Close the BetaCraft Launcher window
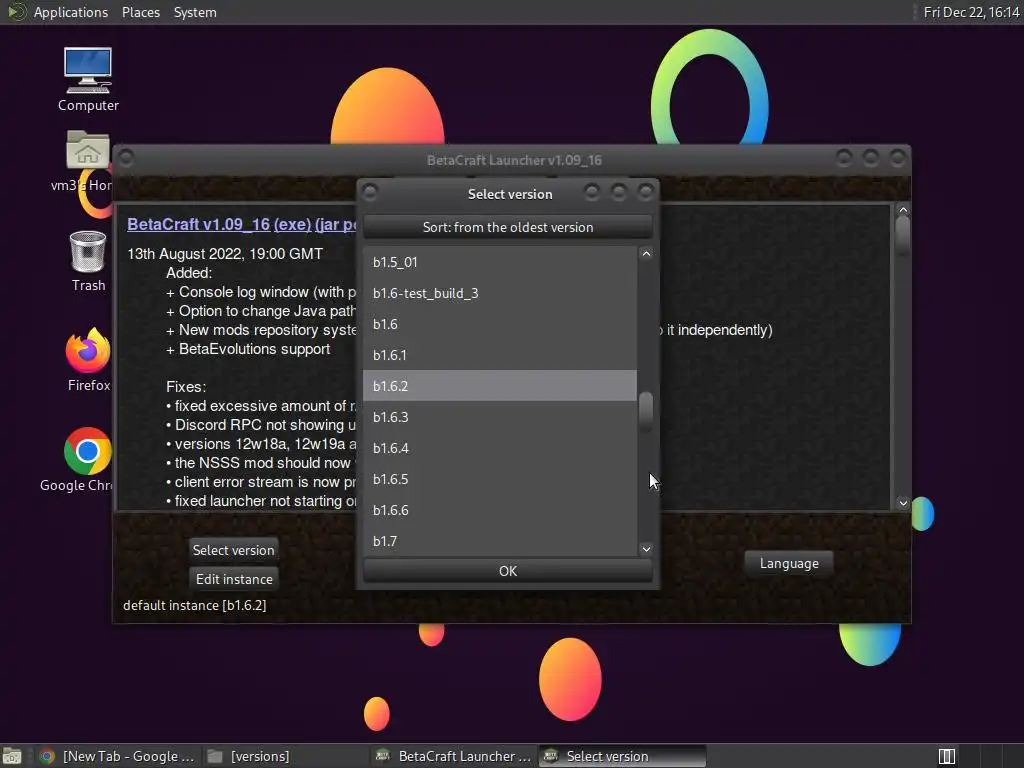Screen dimensions: 1024x768 [x=897, y=158]
